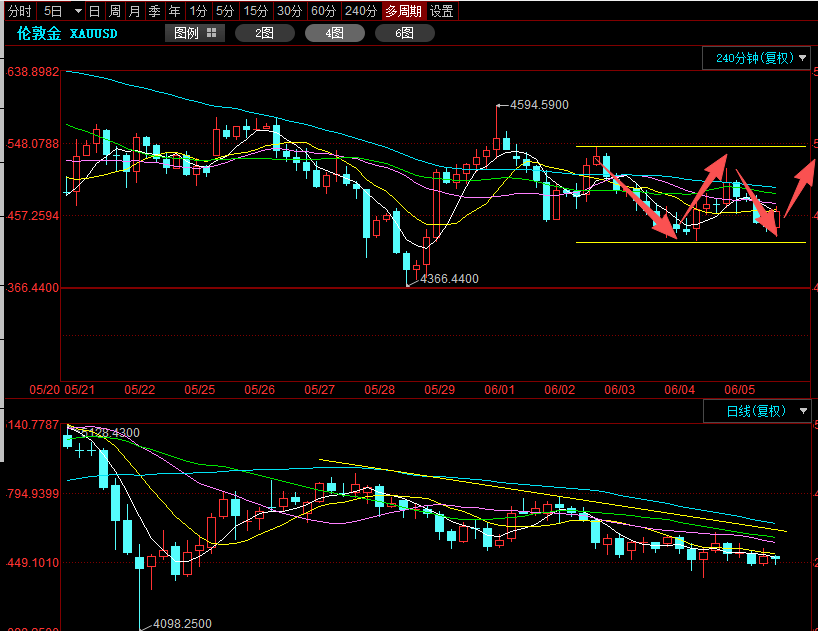Expand the dropdown arrow beside 5日
Screen dimensions: 818x631
coord(78,11)
